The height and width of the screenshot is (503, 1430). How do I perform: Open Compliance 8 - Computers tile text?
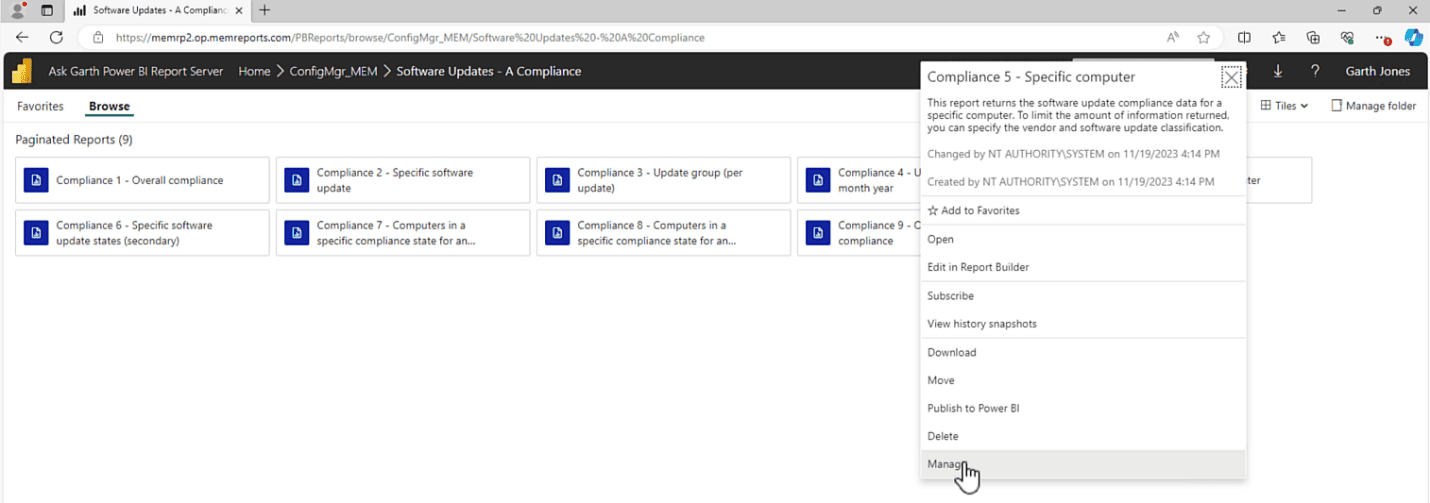[657, 233]
